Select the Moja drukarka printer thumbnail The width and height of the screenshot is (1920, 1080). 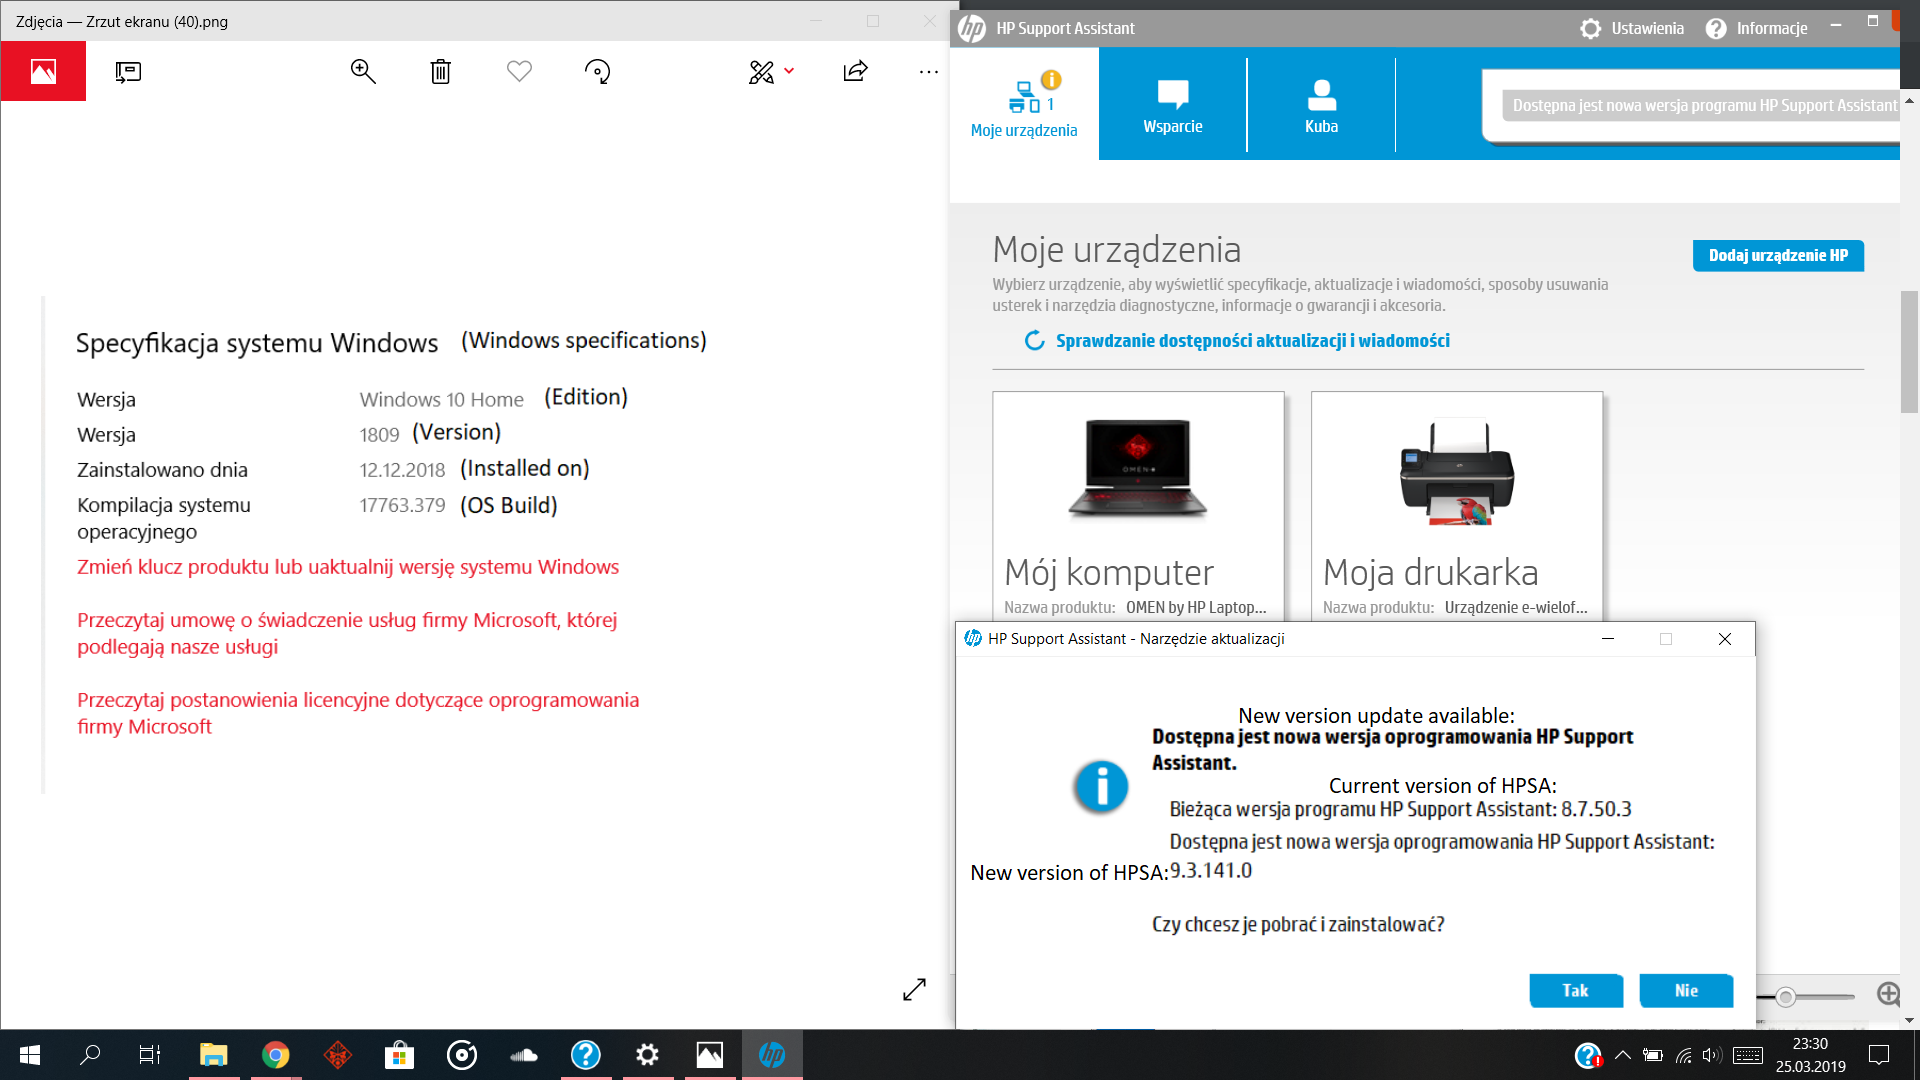1457,472
